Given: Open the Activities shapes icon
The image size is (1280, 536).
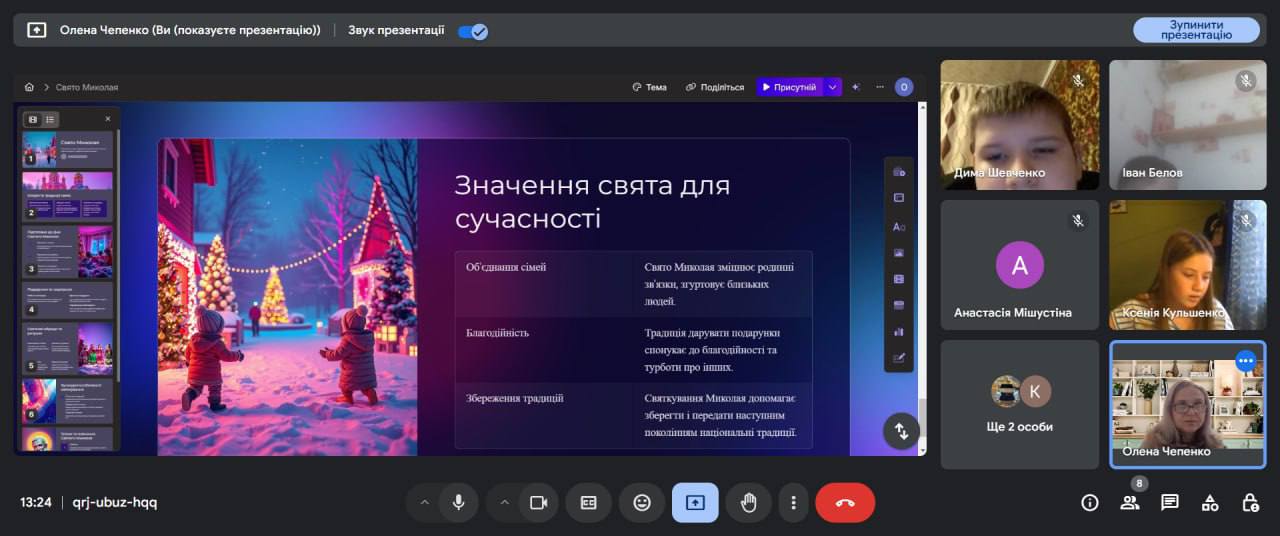Looking at the screenshot, I should 1210,503.
